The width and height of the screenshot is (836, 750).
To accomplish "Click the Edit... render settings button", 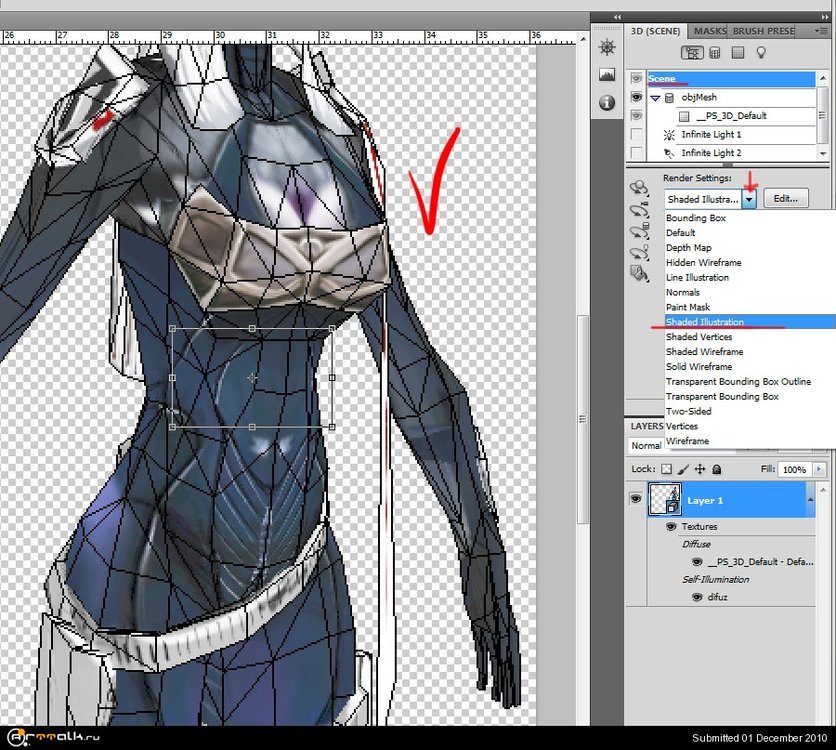I will coord(785,199).
